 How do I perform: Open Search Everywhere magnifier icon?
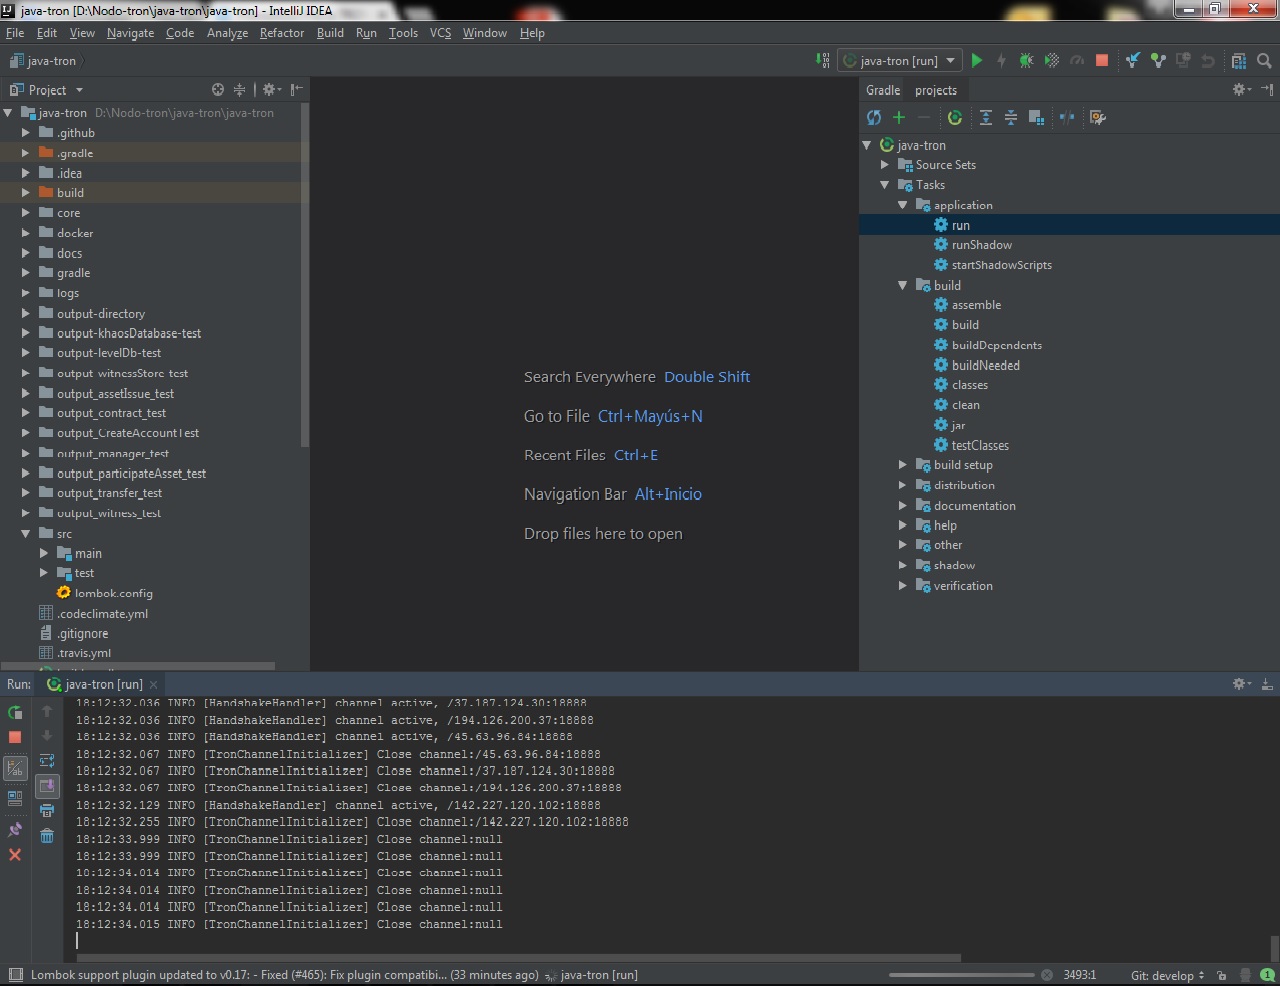[1264, 61]
